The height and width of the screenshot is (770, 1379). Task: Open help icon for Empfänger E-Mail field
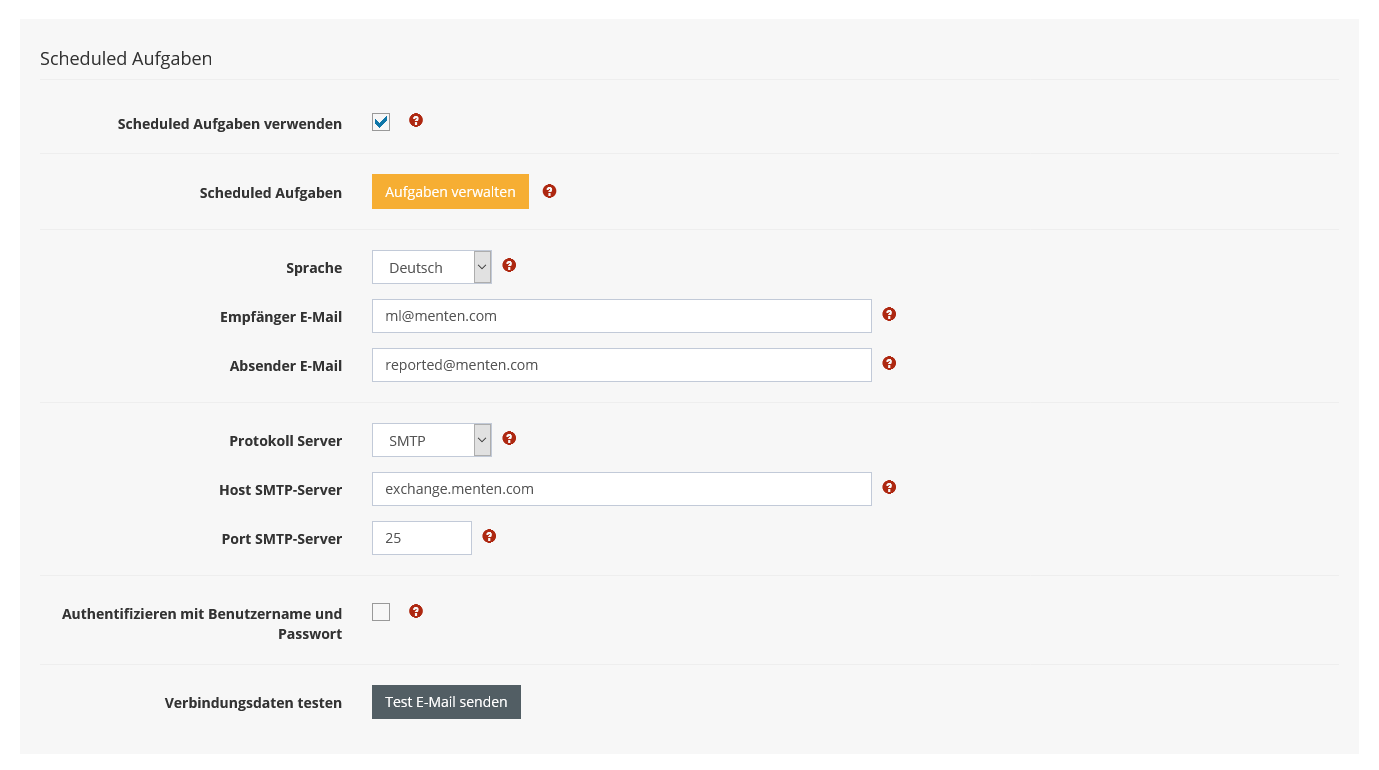[889, 314]
